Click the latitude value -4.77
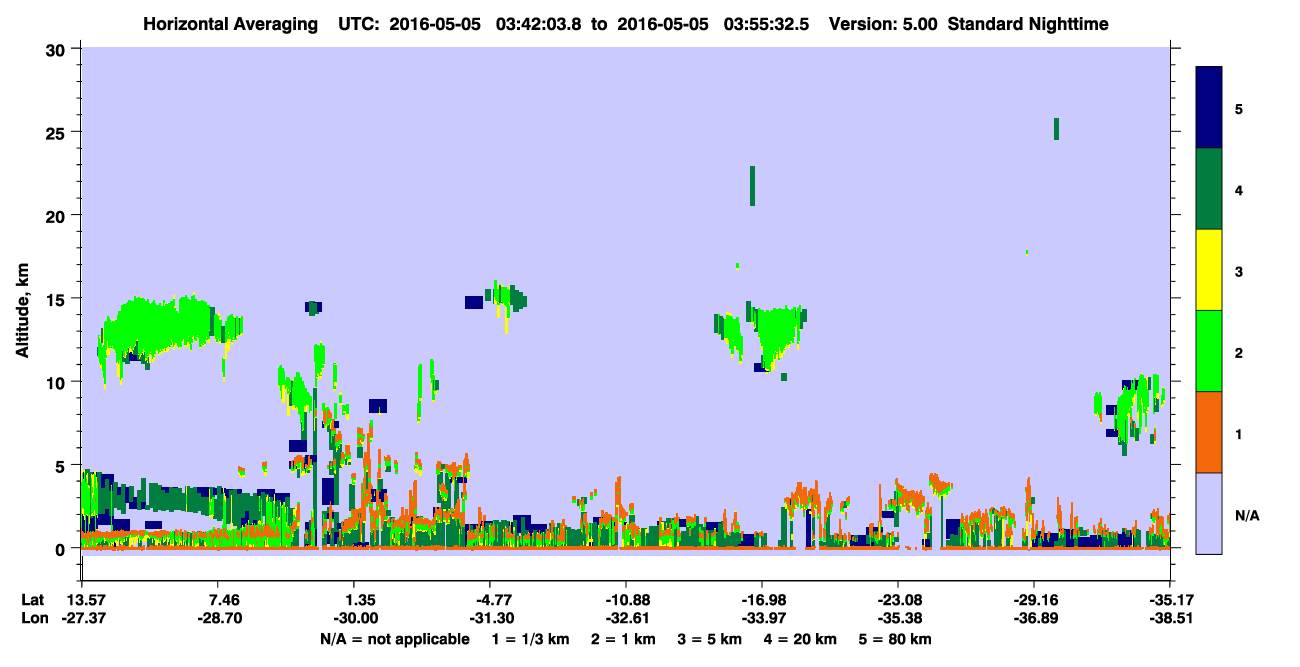The height and width of the screenshot is (667, 1300). pyautogui.click(x=489, y=600)
